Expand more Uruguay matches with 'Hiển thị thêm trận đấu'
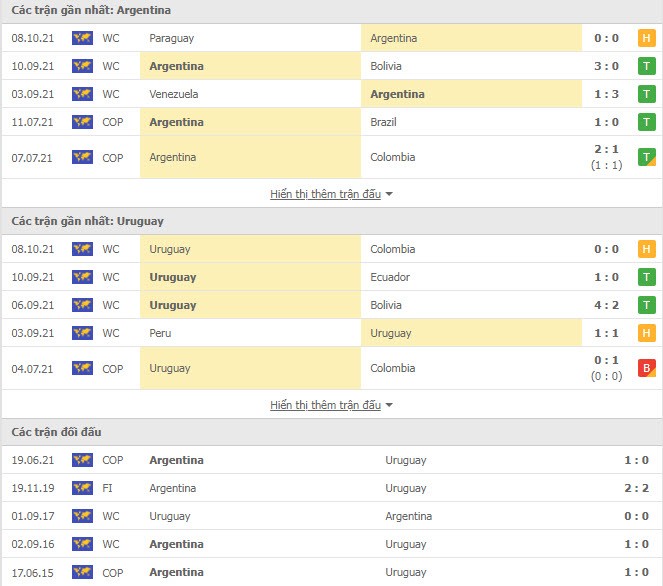Image resolution: width=663 pixels, height=586 pixels. click(x=331, y=405)
